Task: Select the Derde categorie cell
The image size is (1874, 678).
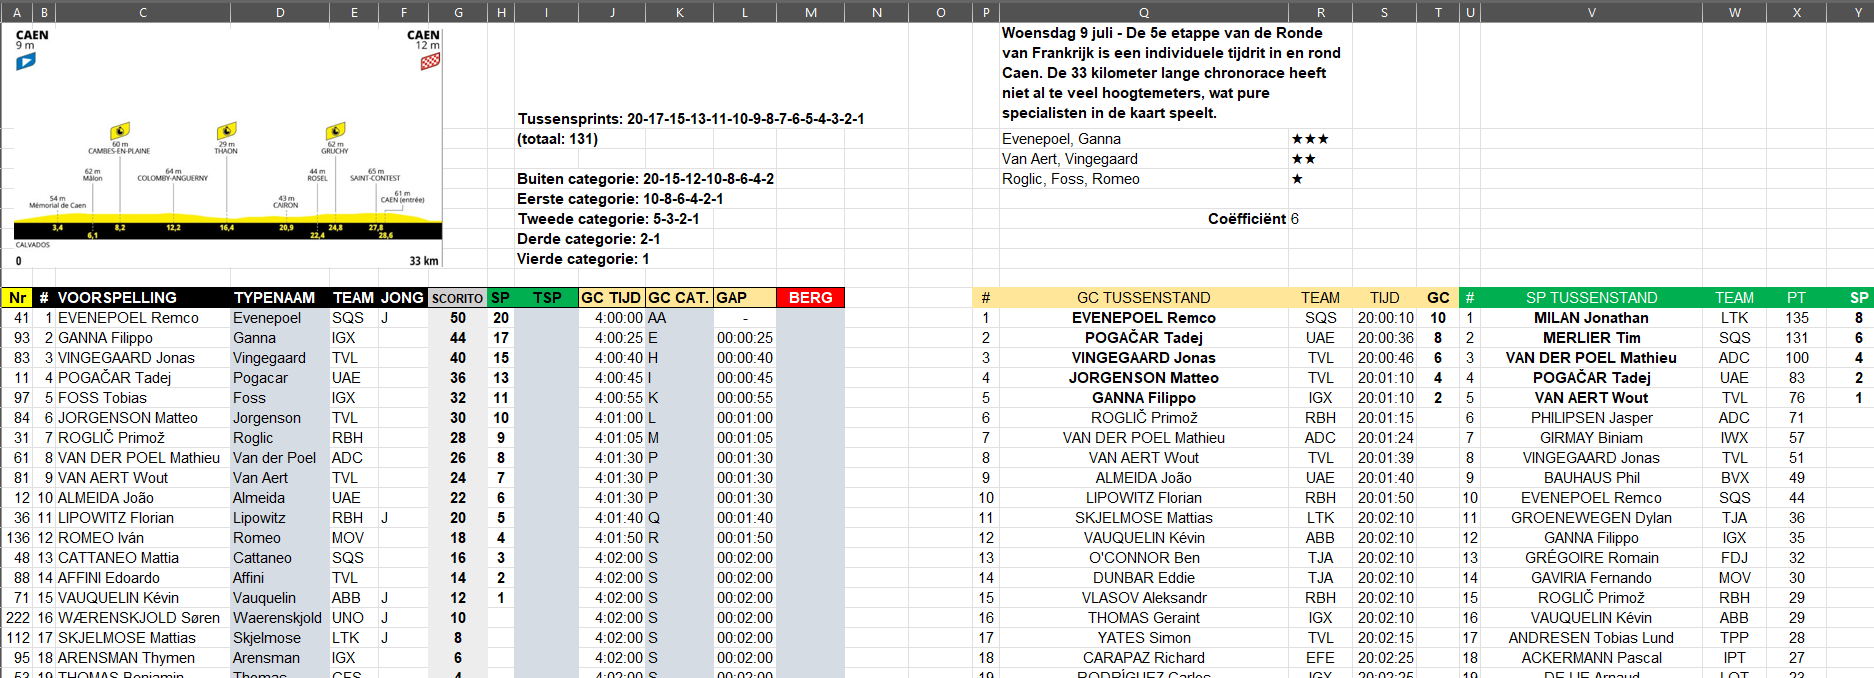Action: click(x=588, y=239)
